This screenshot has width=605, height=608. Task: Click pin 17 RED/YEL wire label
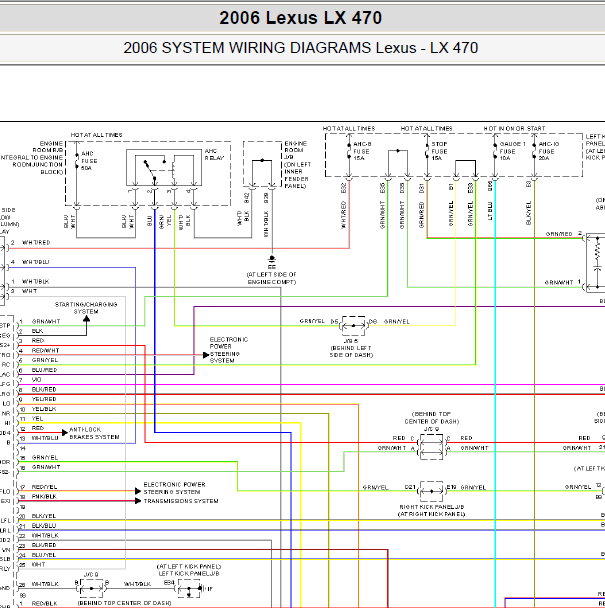pyautogui.click(x=44, y=487)
